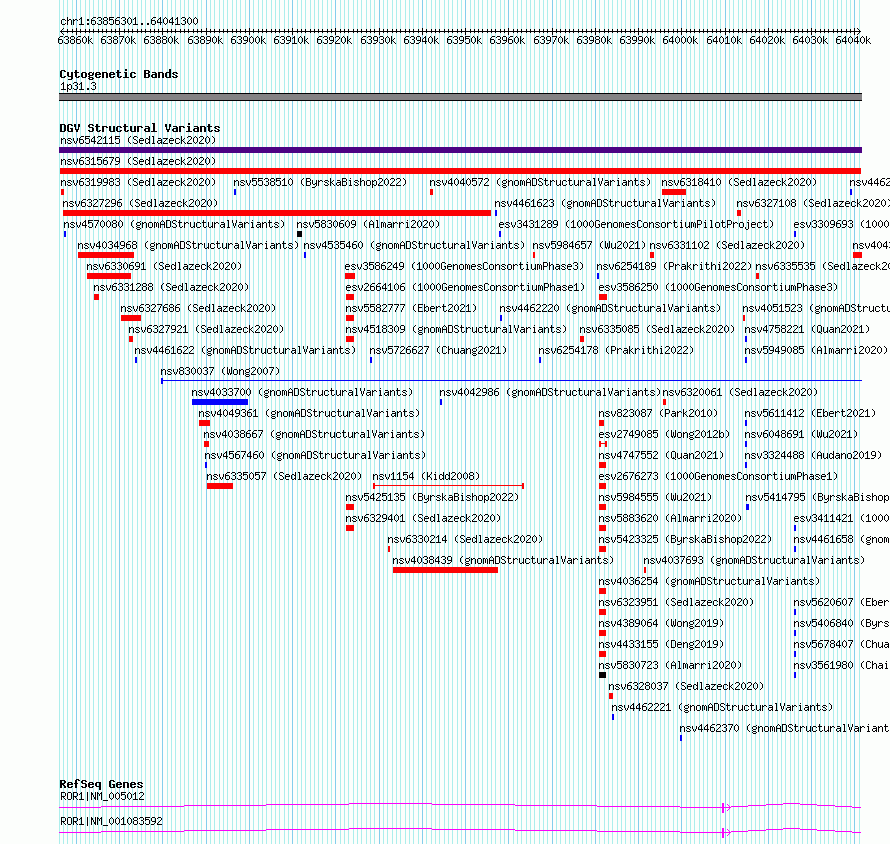
Task: Open the nsv4518309 gnomAD label
Action: pyautogui.click(x=456, y=329)
